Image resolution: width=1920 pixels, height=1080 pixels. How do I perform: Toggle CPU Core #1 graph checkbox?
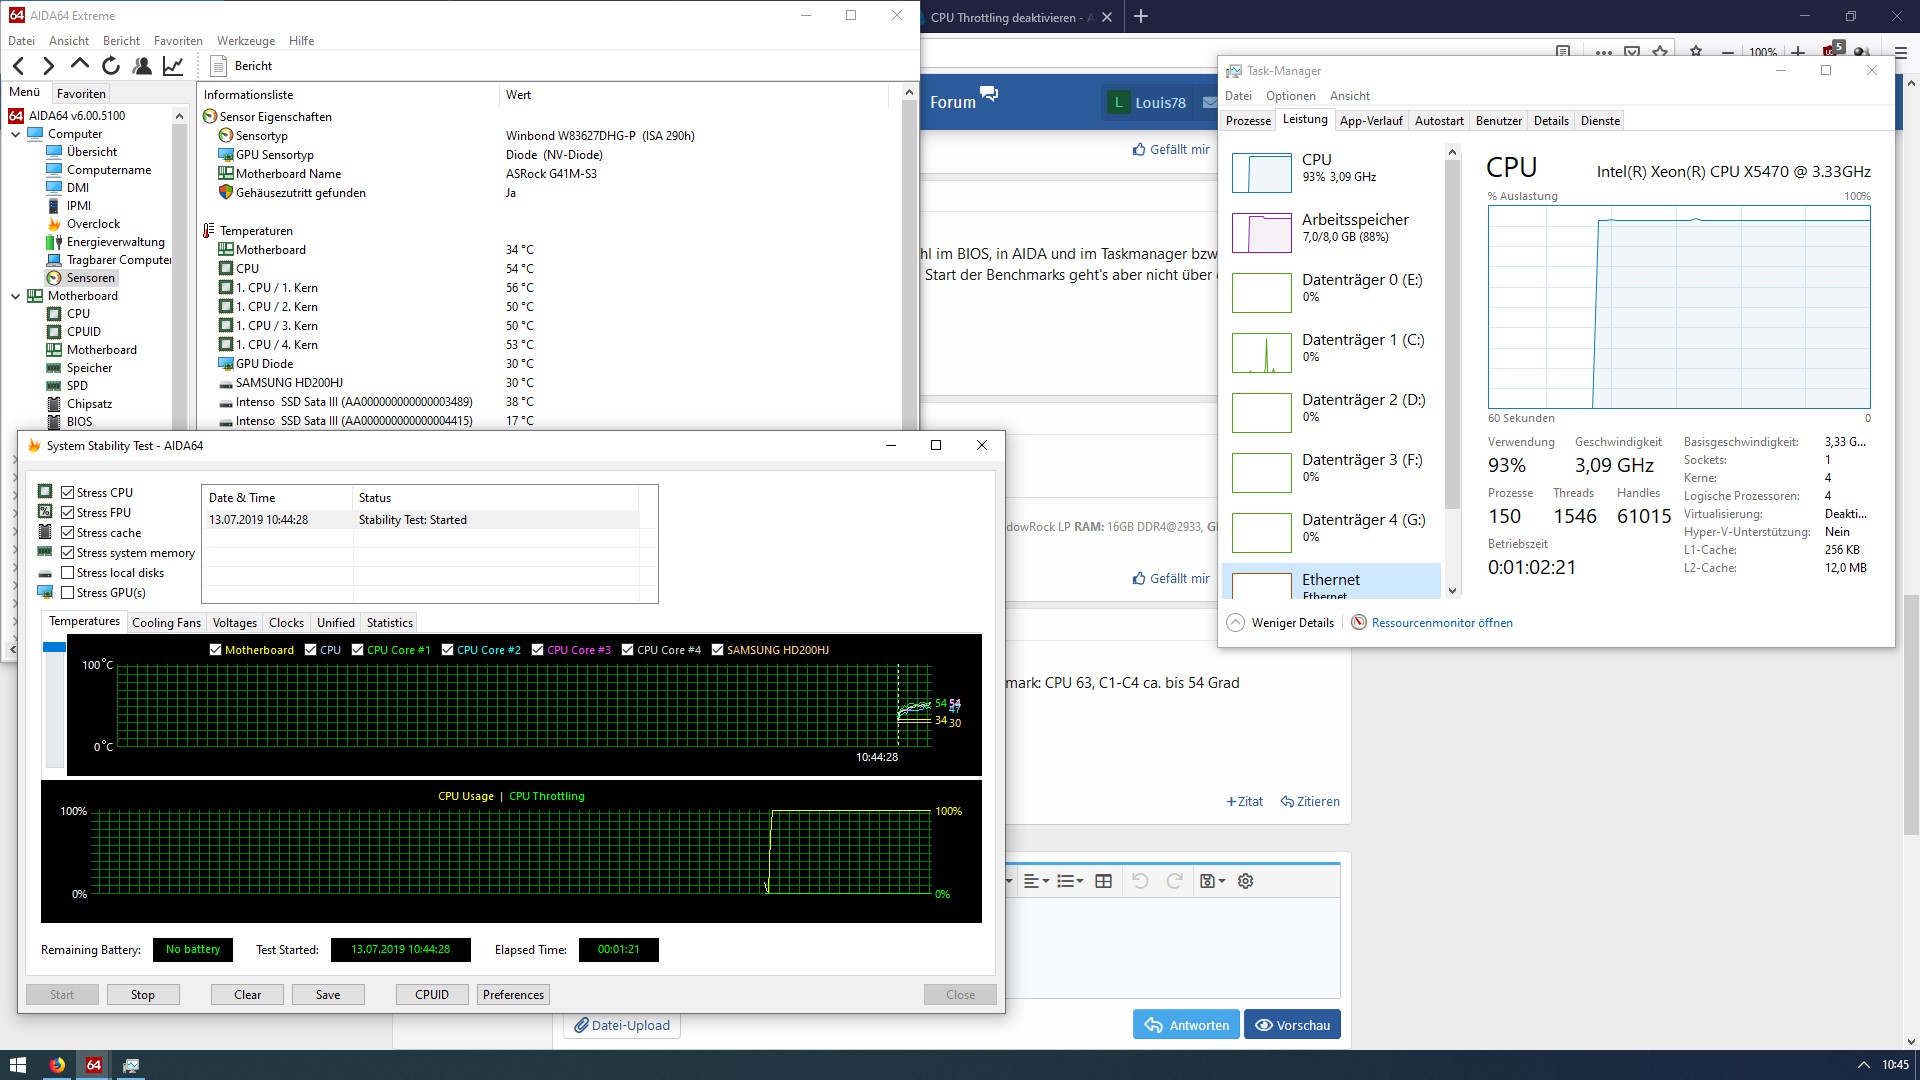(x=357, y=650)
